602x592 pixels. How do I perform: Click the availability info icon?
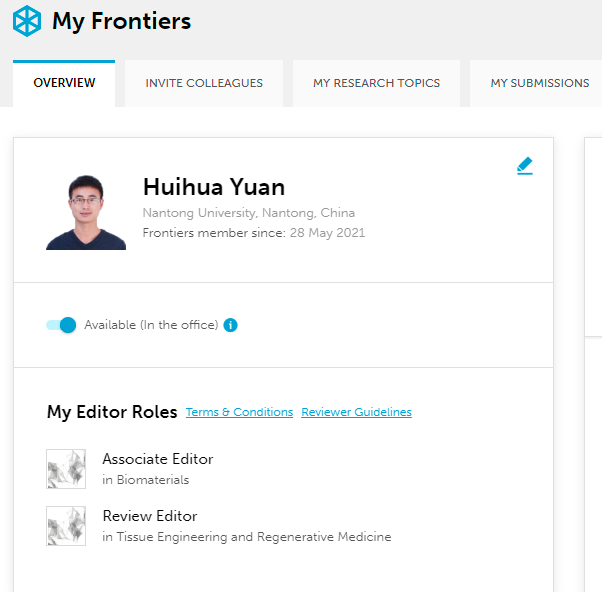tap(230, 325)
